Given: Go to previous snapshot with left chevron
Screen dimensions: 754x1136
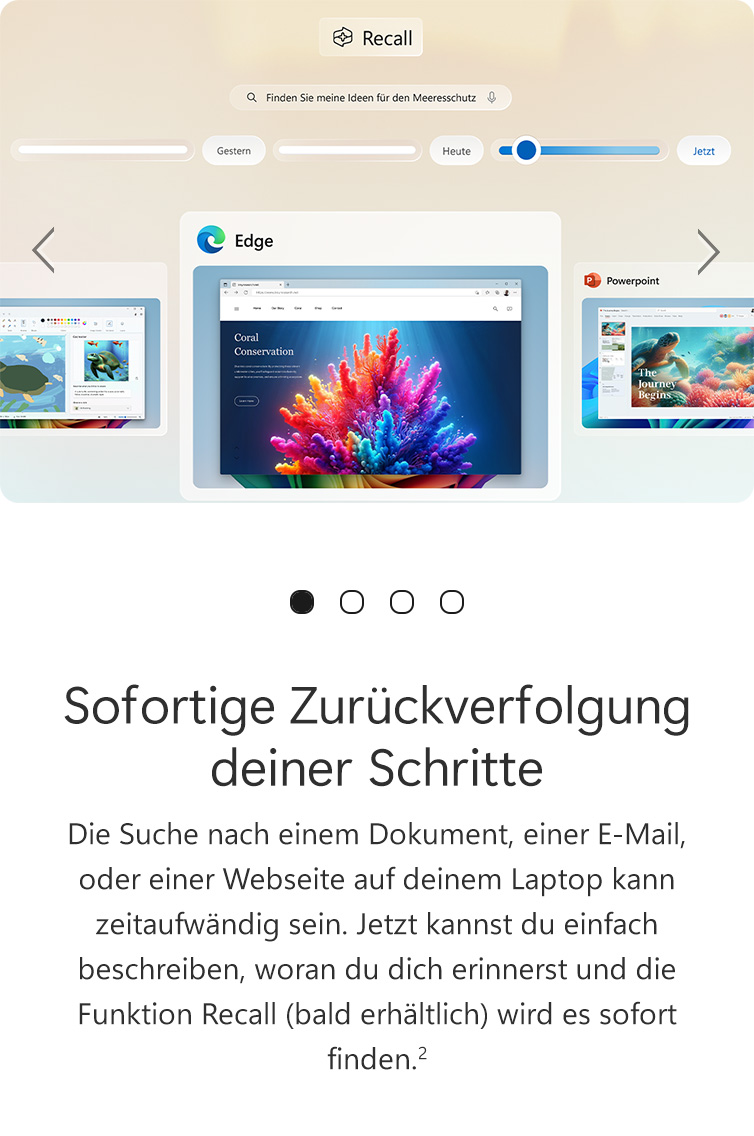Looking at the screenshot, I should [43, 250].
